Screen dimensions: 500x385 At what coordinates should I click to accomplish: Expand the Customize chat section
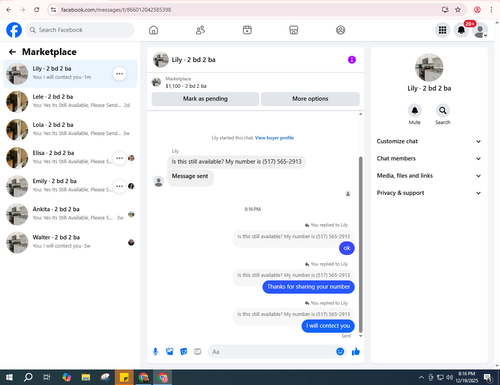coord(429,141)
